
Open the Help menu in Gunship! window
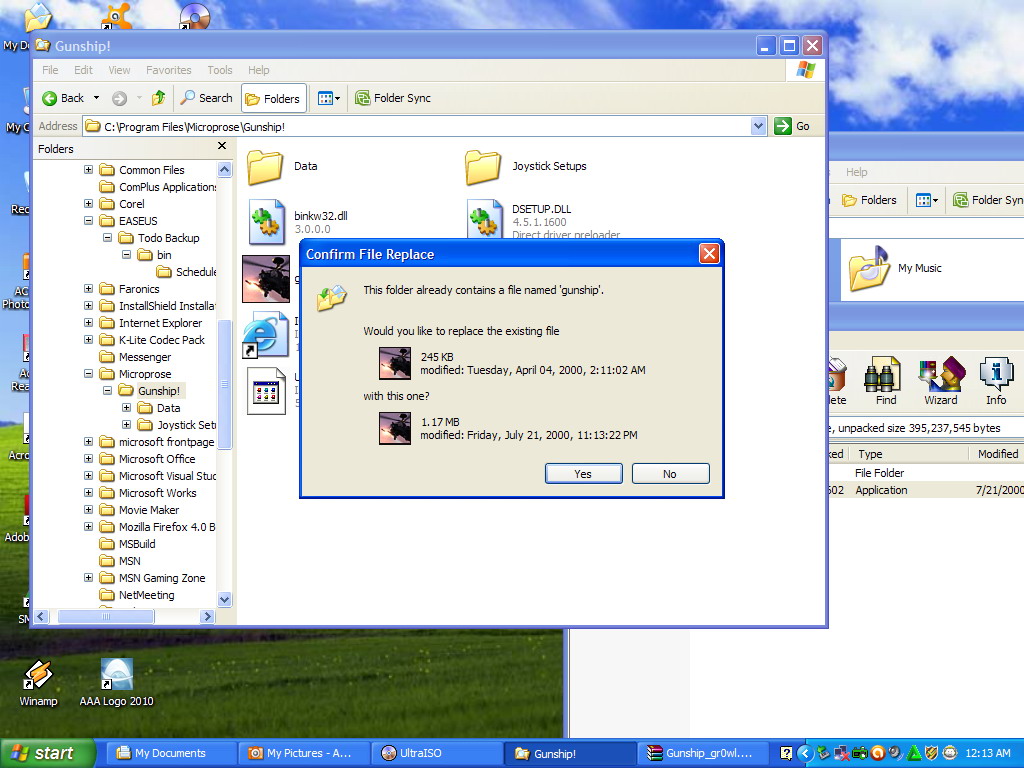point(258,70)
